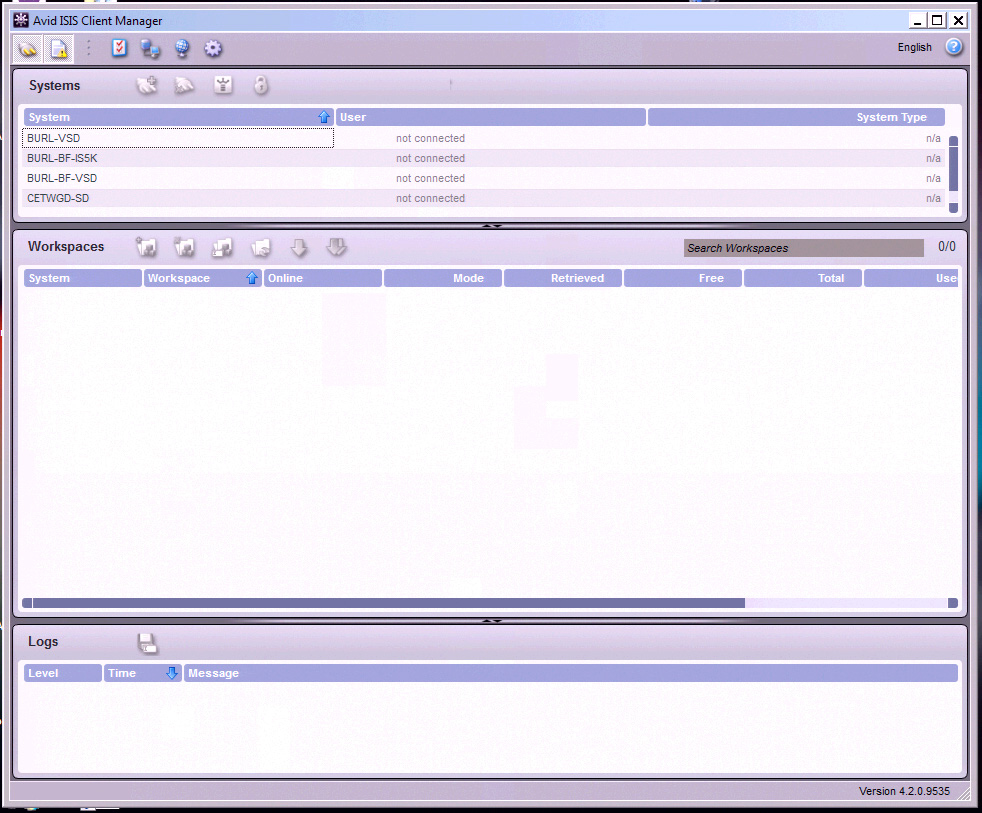This screenshot has height=813, width=982.
Task: Click the User column header in Systems
Action: tap(490, 117)
